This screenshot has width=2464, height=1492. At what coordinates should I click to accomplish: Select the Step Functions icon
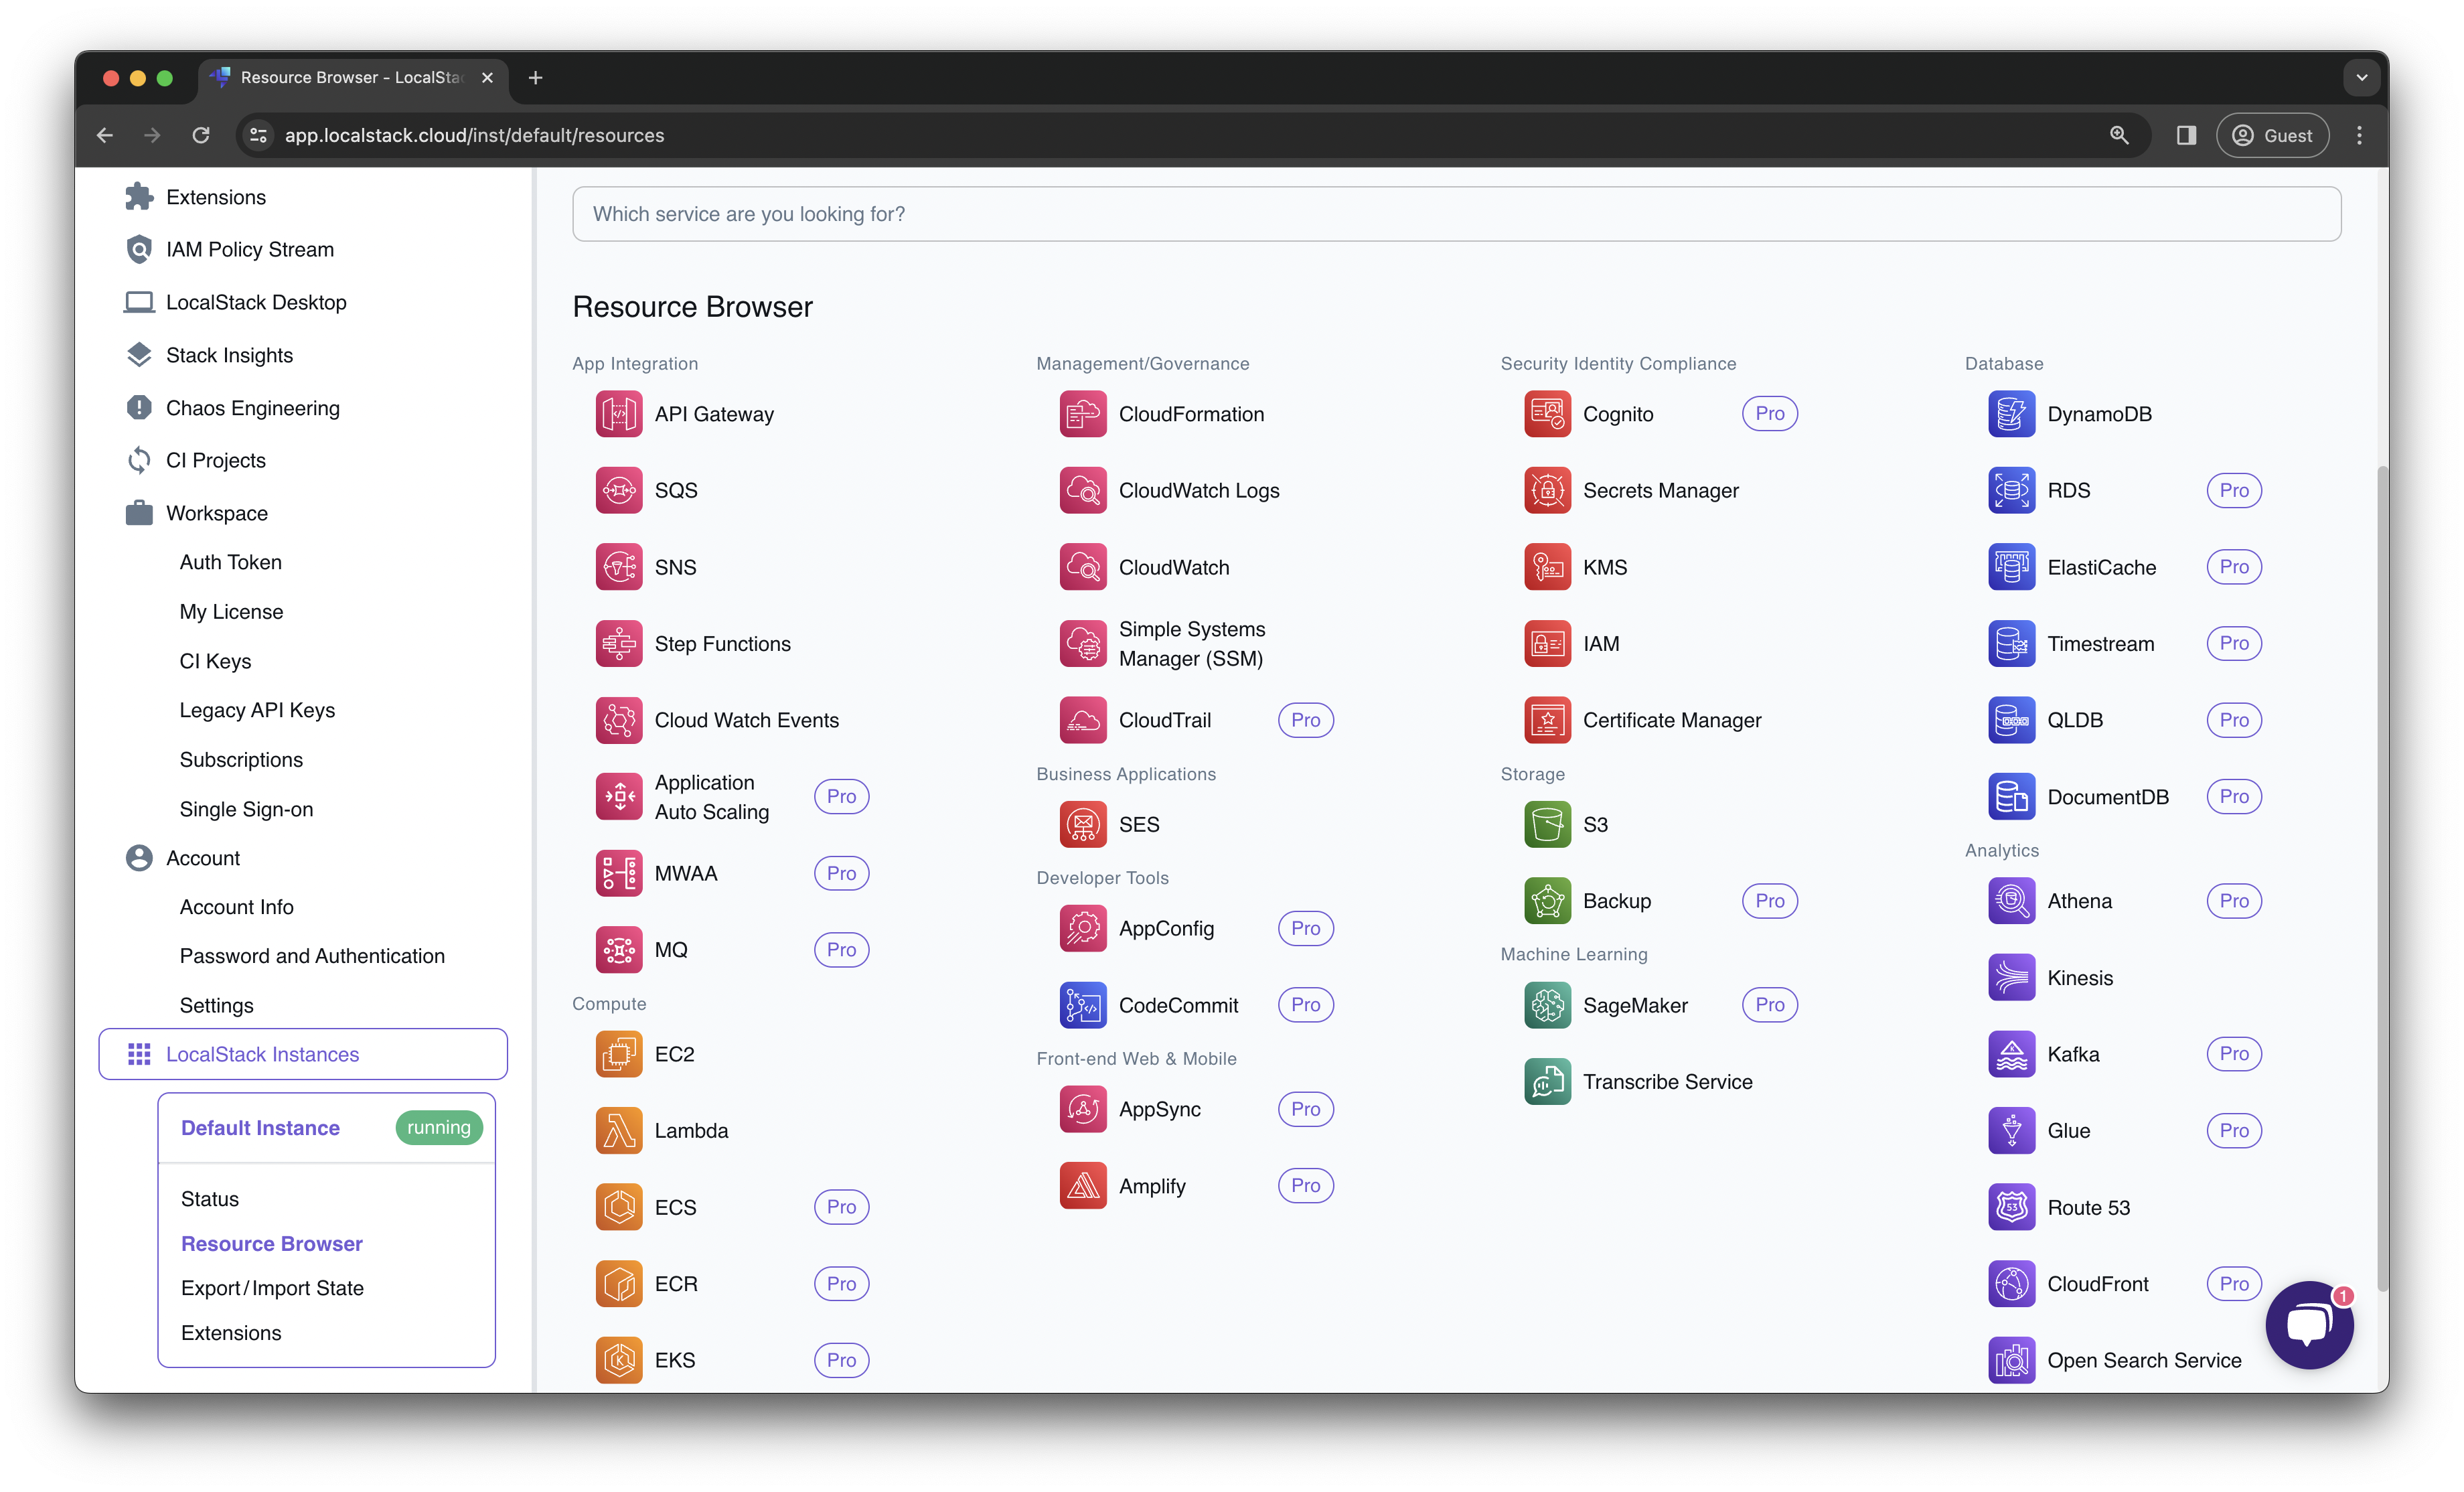coord(619,643)
